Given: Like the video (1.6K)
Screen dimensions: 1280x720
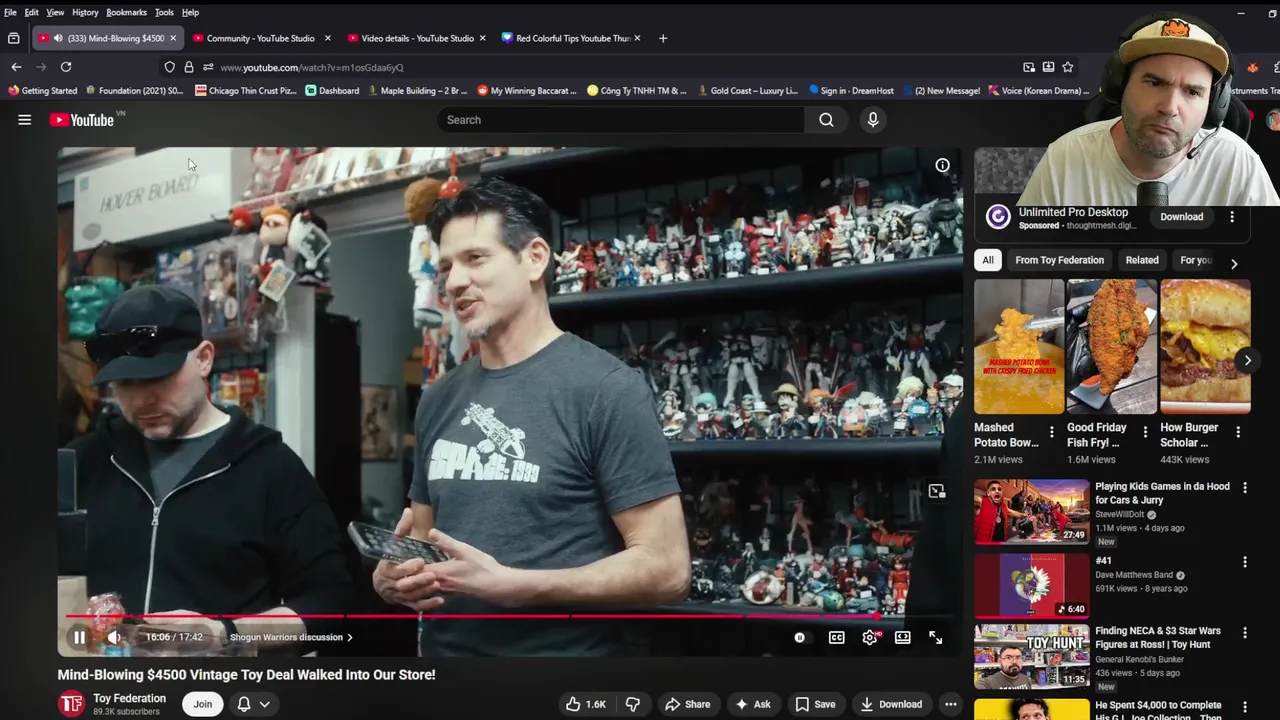Looking at the screenshot, I should point(586,704).
